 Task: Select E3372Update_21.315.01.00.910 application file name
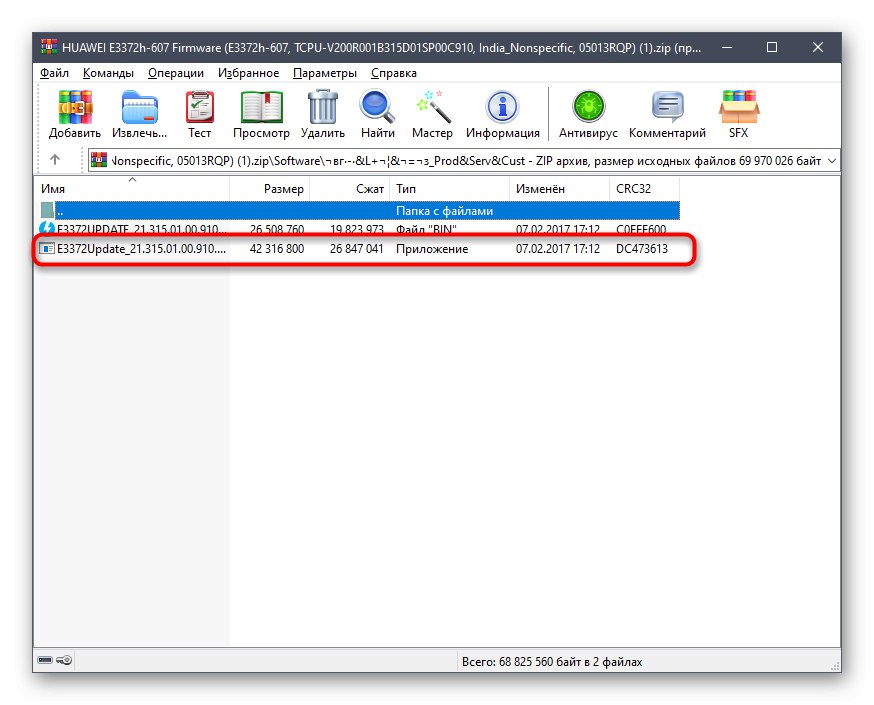[142, 249]
